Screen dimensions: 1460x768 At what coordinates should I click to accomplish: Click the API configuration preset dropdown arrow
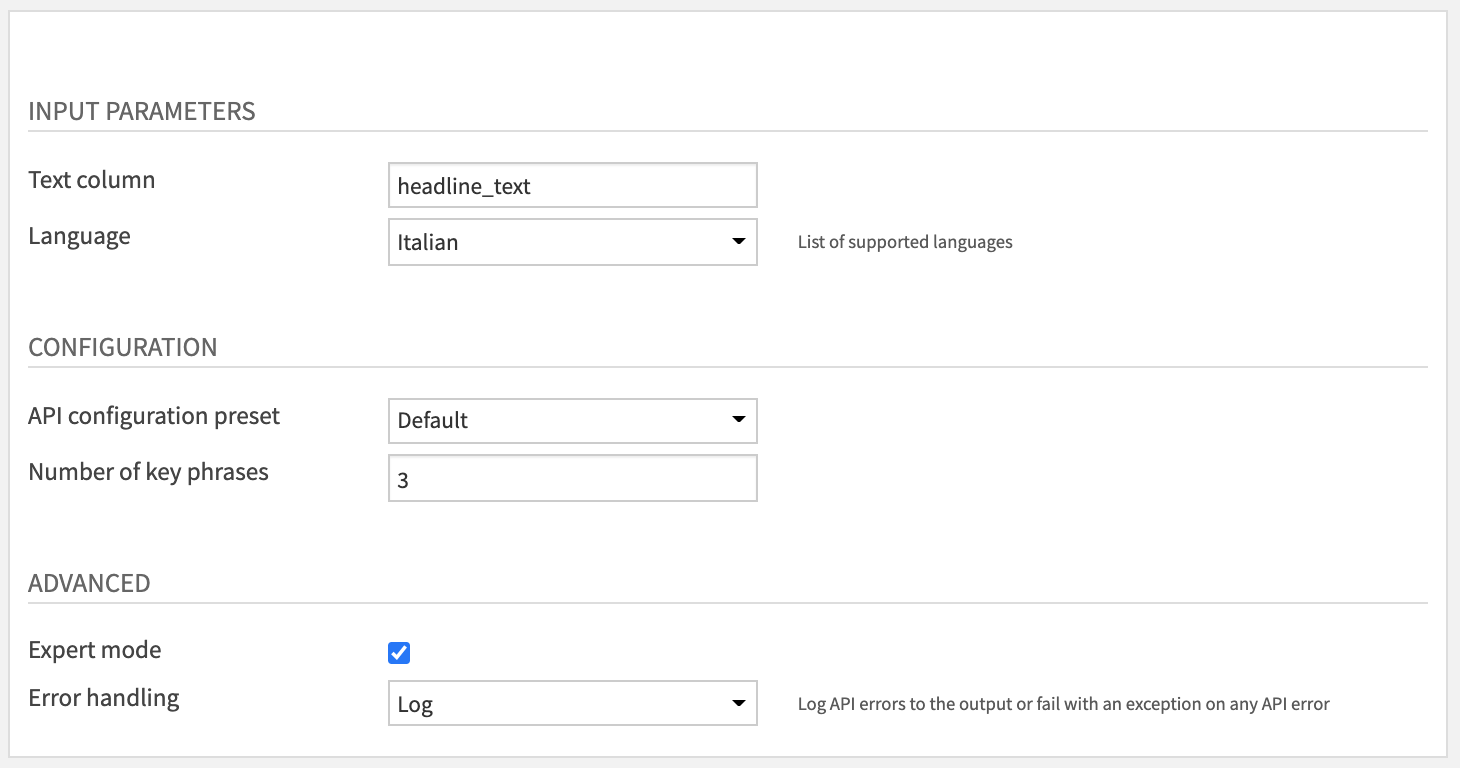(741, 420)
